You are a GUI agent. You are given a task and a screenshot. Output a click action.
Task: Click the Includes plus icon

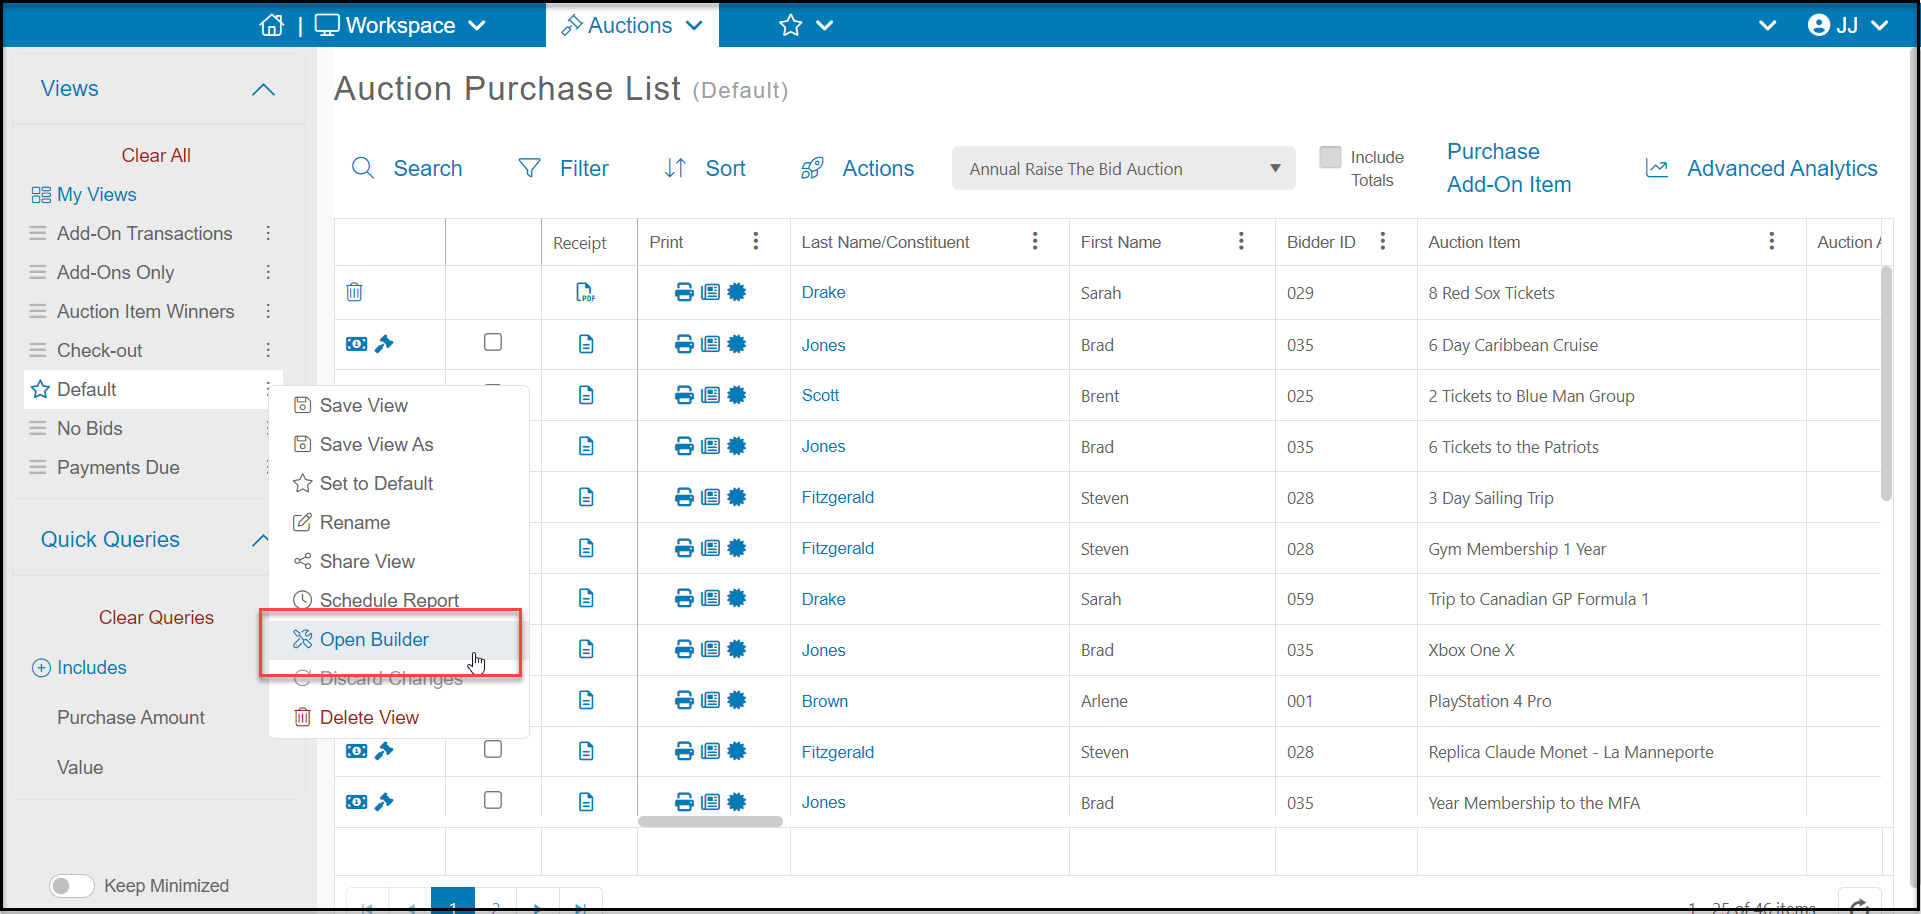(41, 668)
